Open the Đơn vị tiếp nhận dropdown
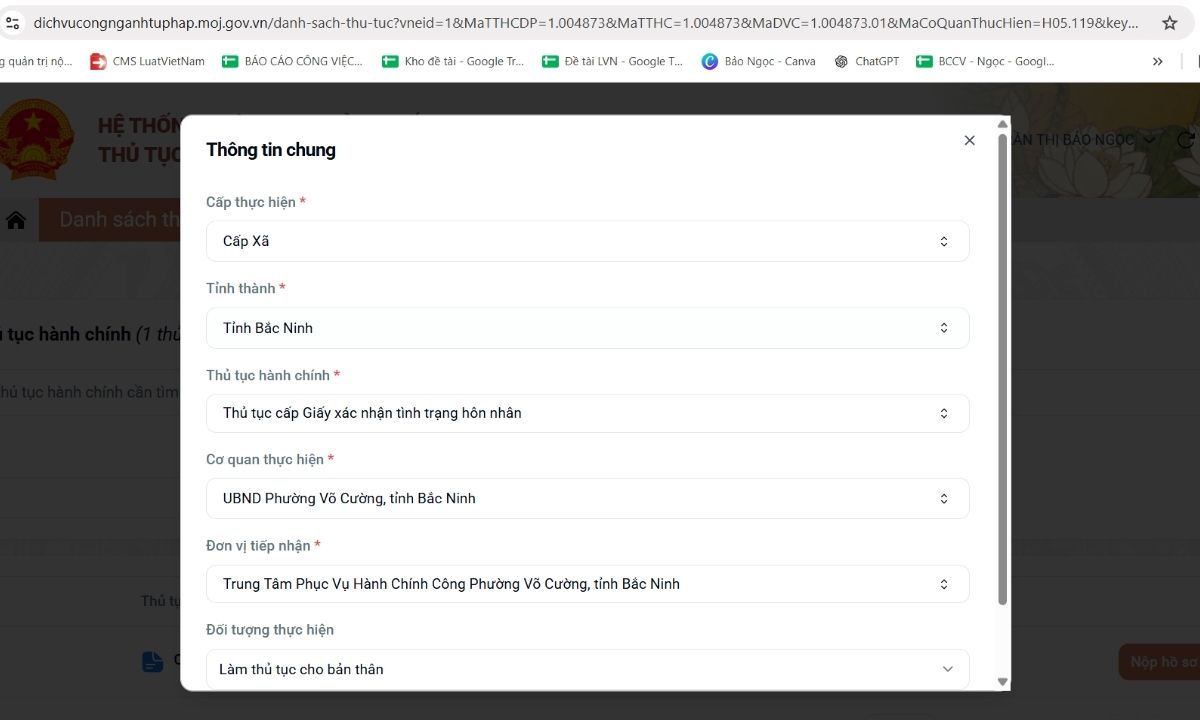 tap(587, 584)
